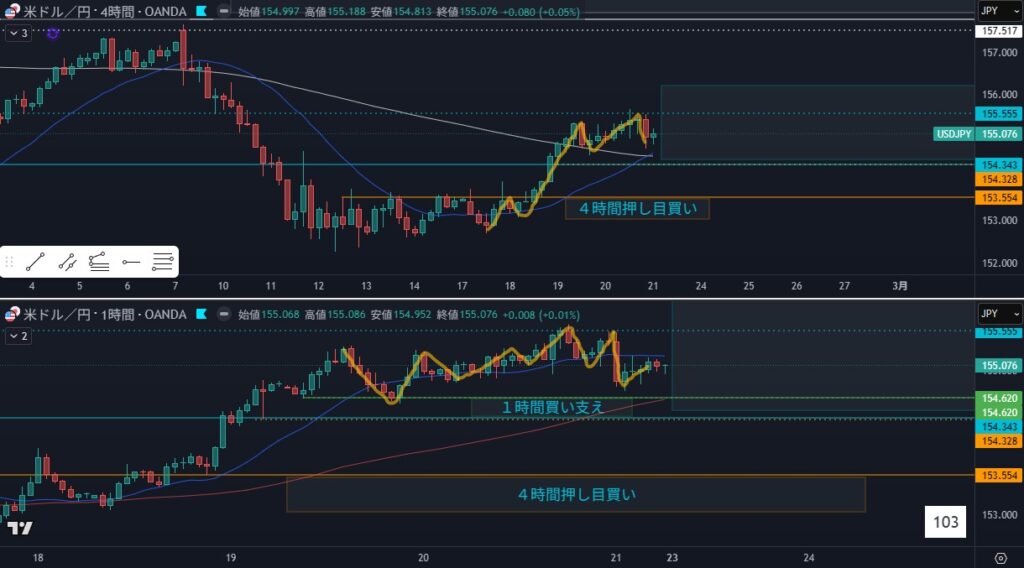Open chart settings gear at bottom-right

pos(1001,557)
